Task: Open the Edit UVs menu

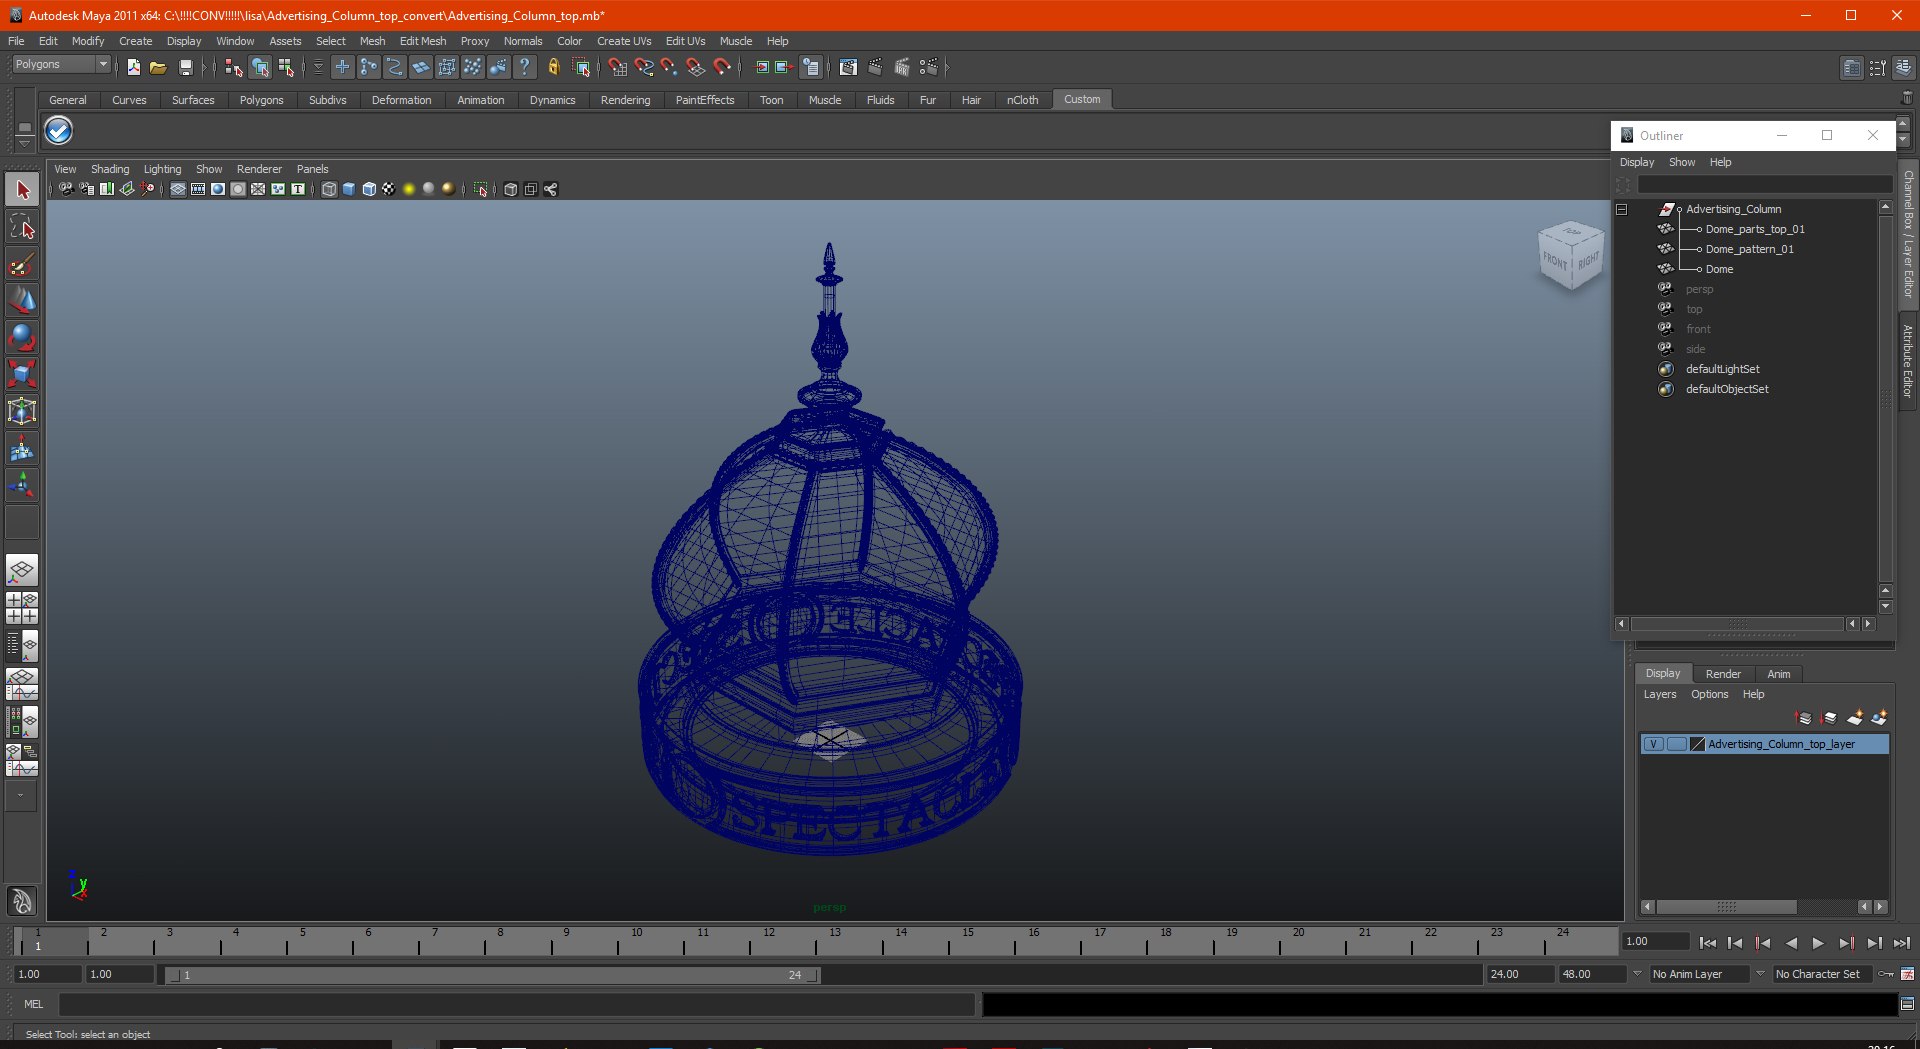Action: coord(685,41)
